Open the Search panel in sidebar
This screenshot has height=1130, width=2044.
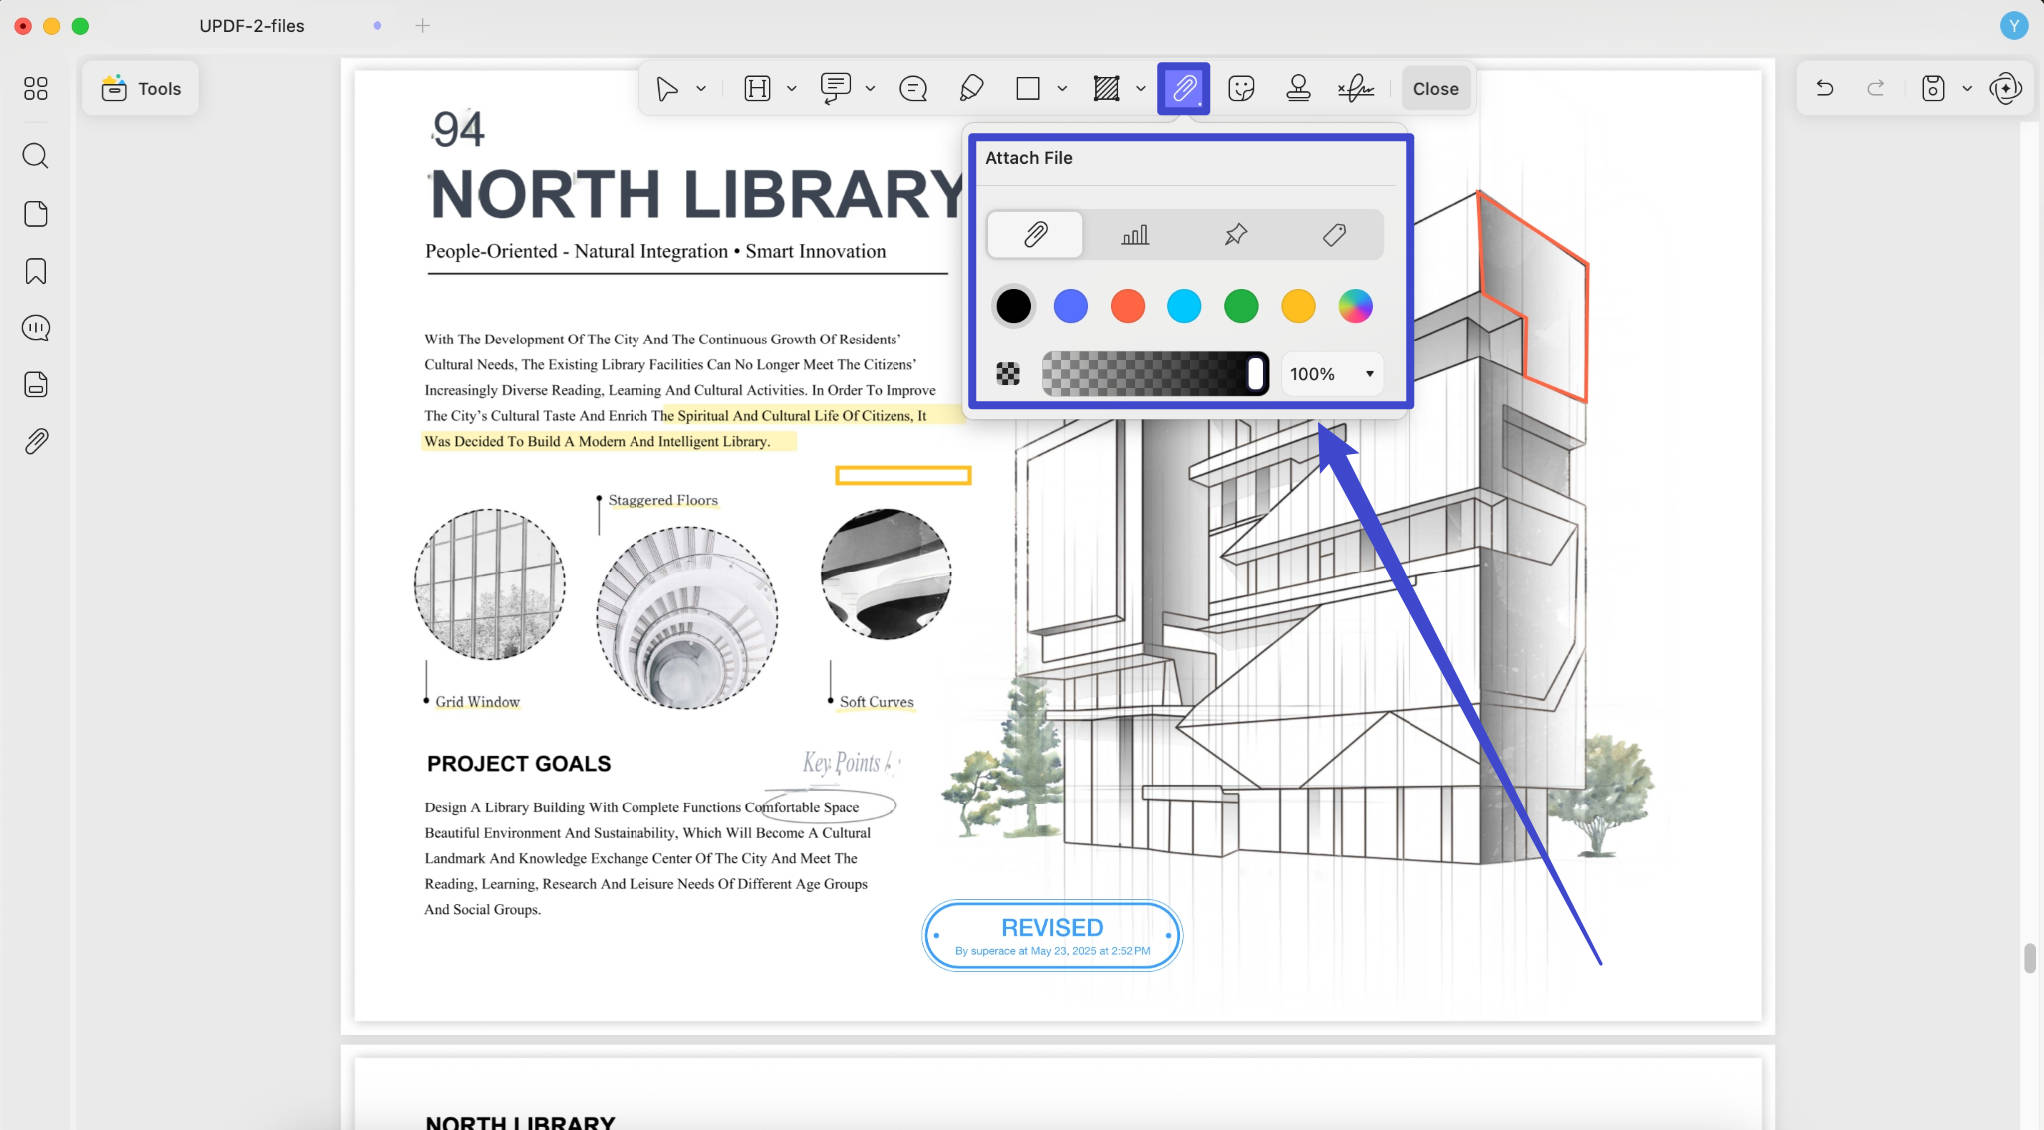tap(36, 156)
